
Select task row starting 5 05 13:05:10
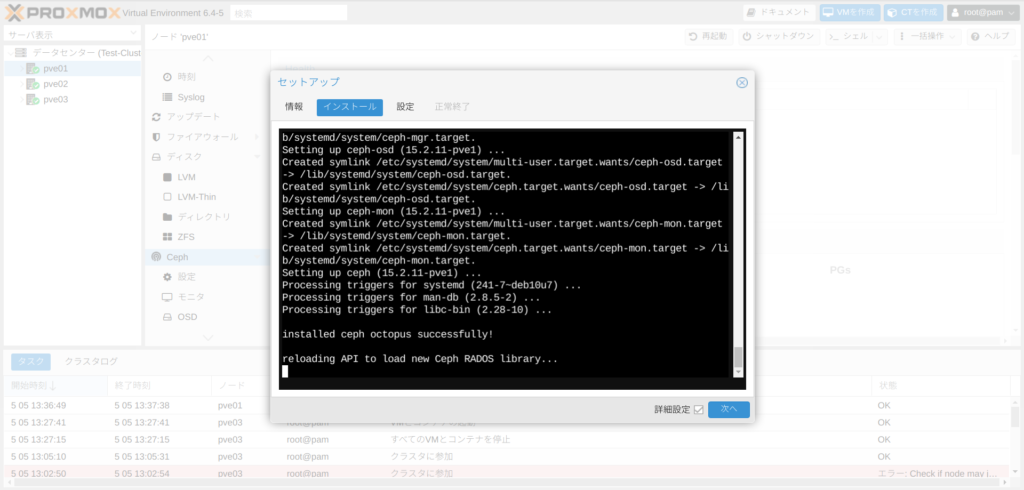point(506,457)
